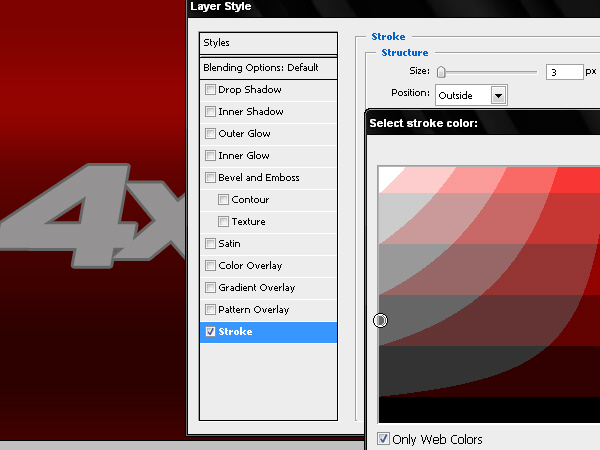This screenshot has height=450, width=600.
Task: Select the Styles list header
Action: 268,43
